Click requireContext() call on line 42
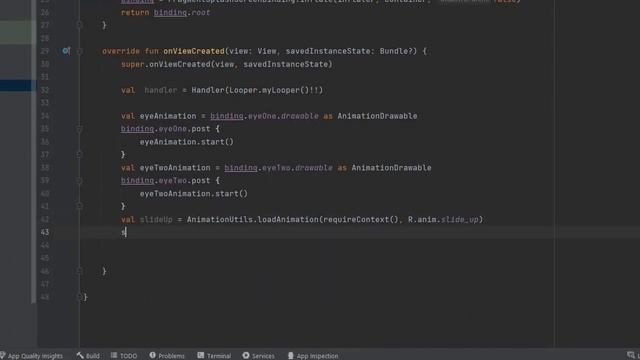 360,220
